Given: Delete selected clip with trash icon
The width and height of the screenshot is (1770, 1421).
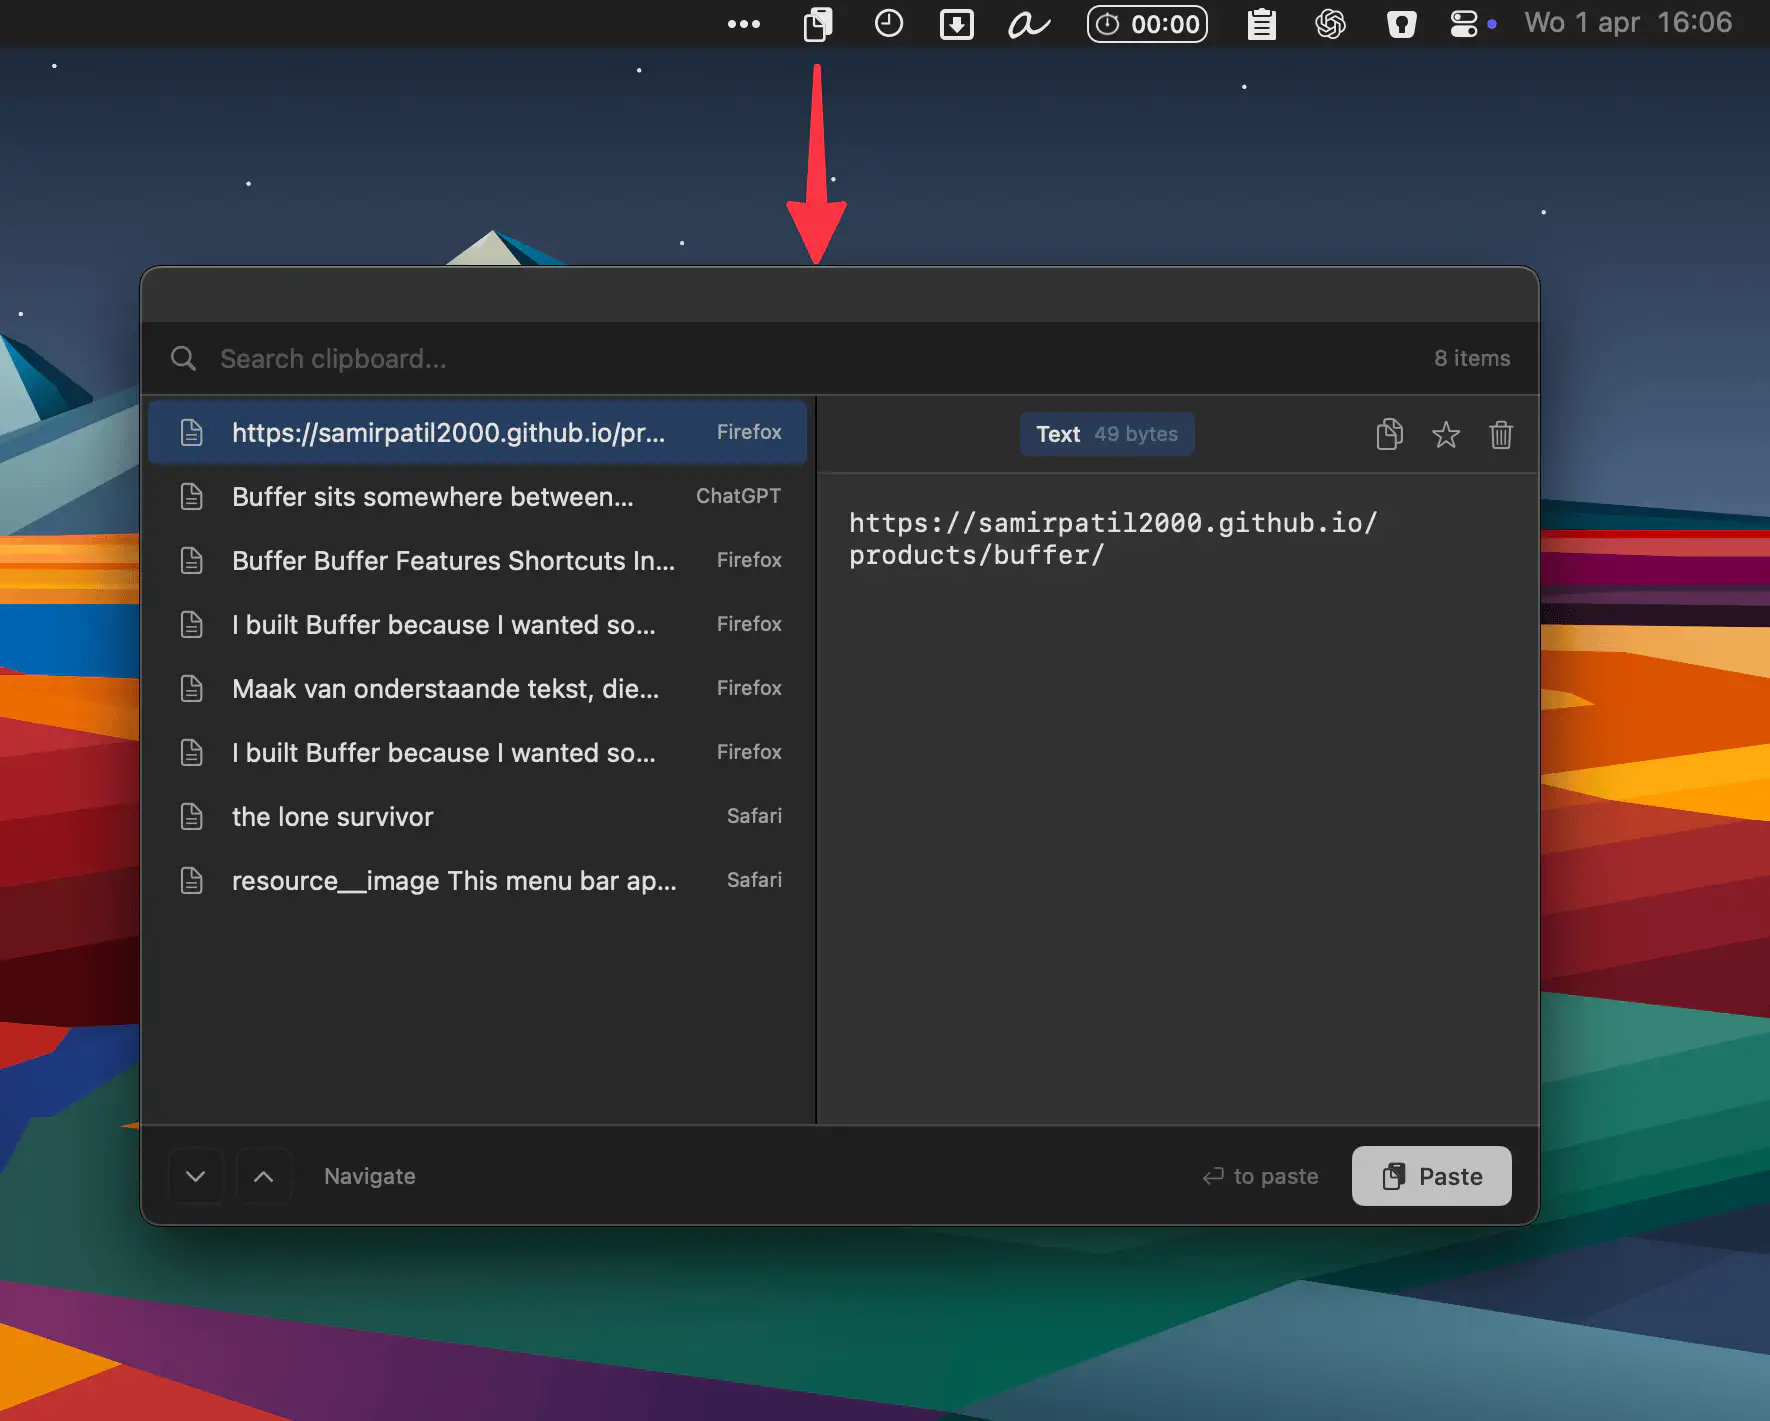Looking at the screenshot, I should [1500, 435].
